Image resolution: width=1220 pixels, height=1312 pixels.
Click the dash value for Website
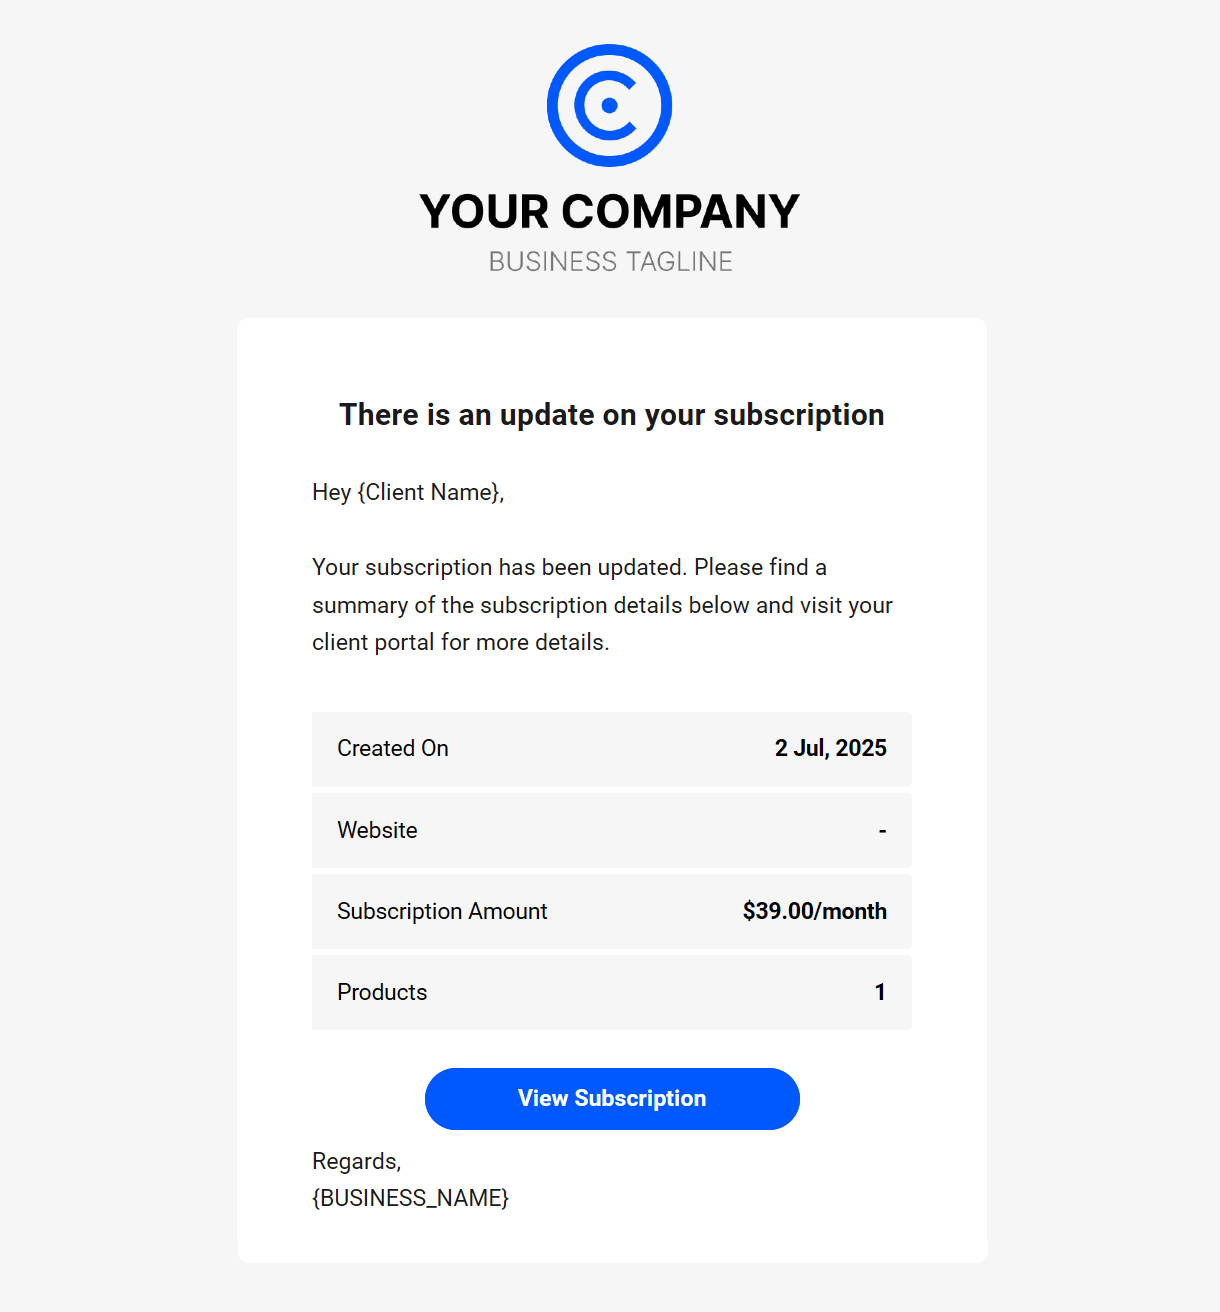point(882,830)
